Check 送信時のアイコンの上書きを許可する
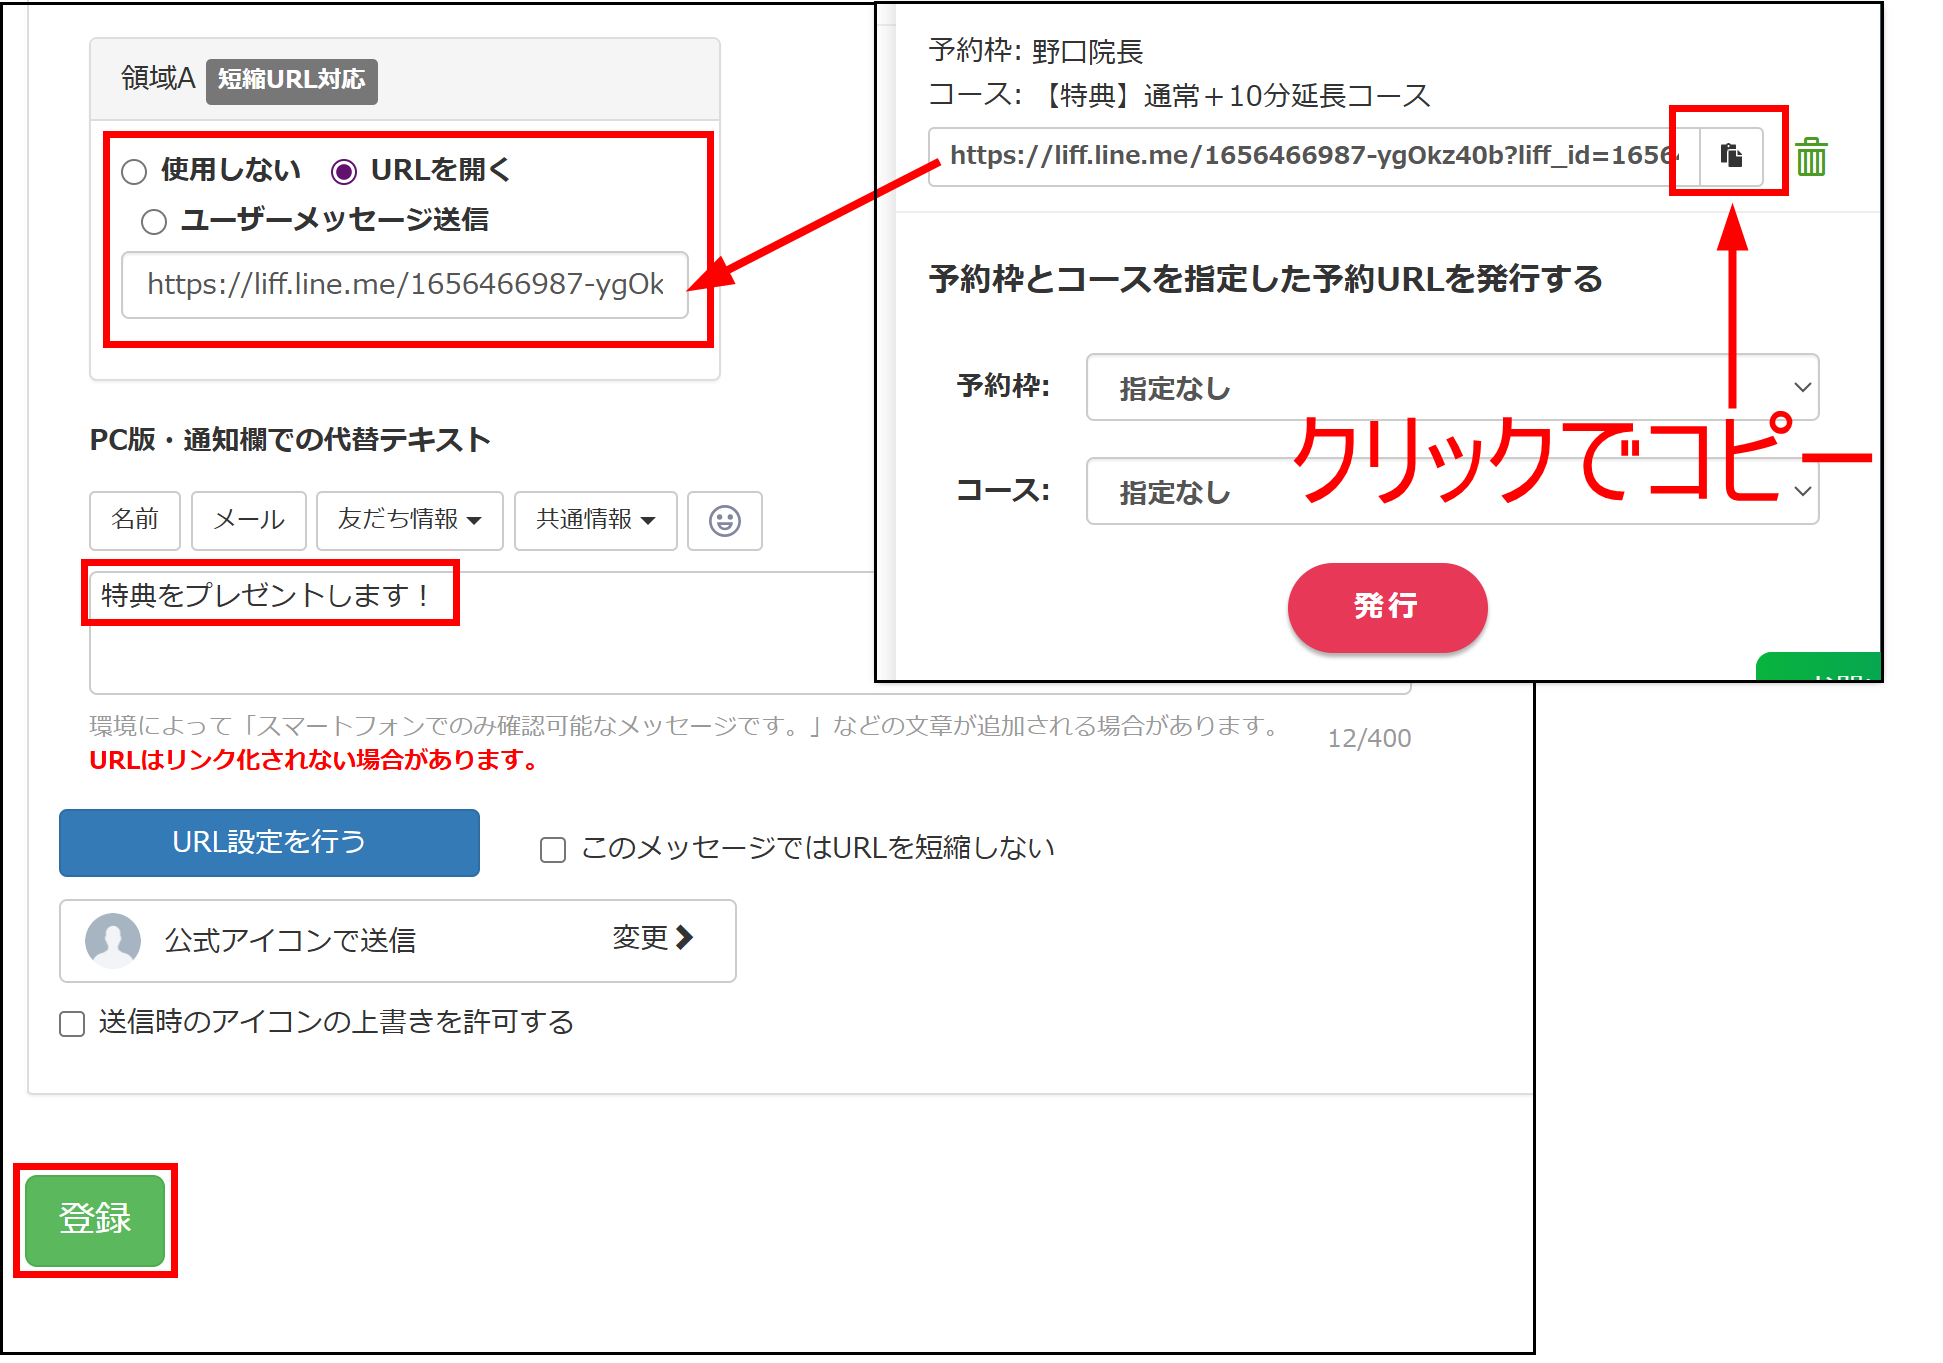Screen dimensions: 1943x1363 72,1024
